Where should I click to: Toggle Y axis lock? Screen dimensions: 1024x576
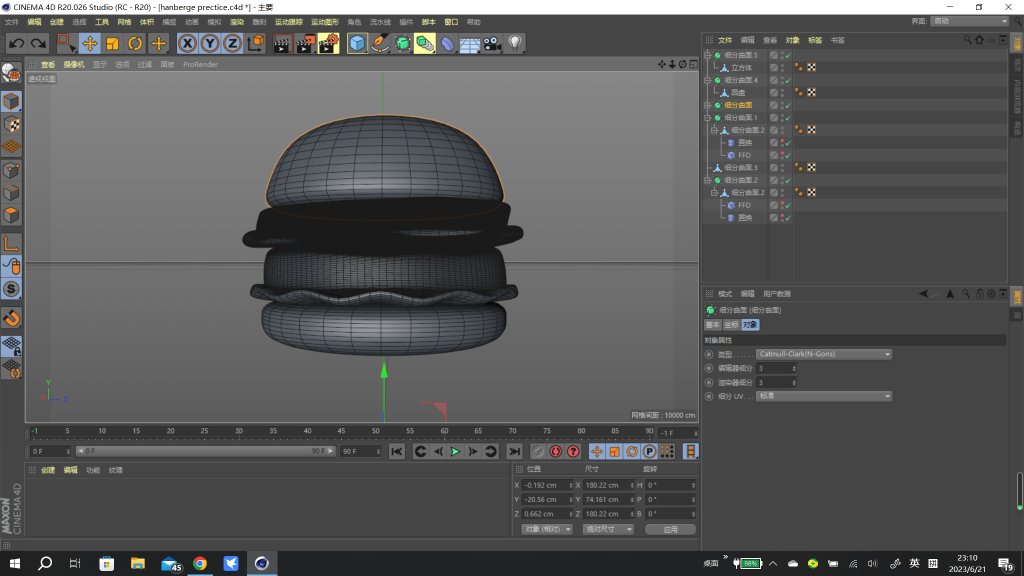210,44
